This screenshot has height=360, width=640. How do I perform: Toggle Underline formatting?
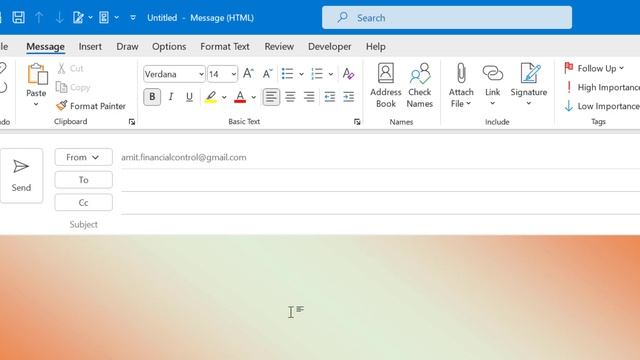click(x=189, y=97)
